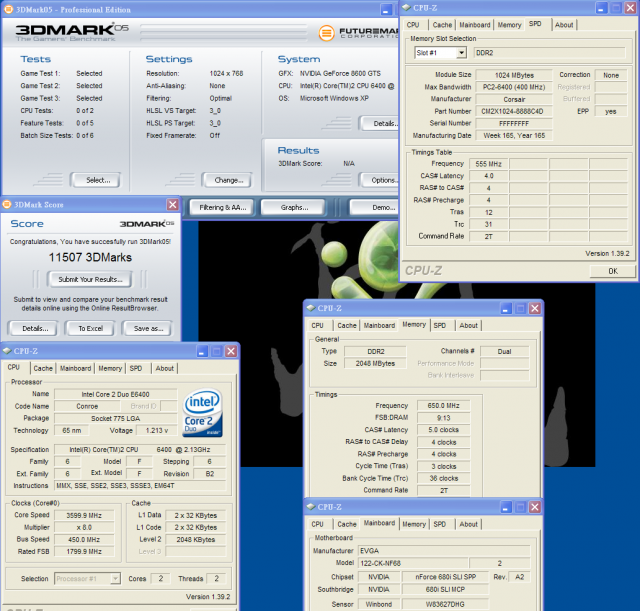Open system Details... in 3DMark05
640x611 pixels.
379,124
